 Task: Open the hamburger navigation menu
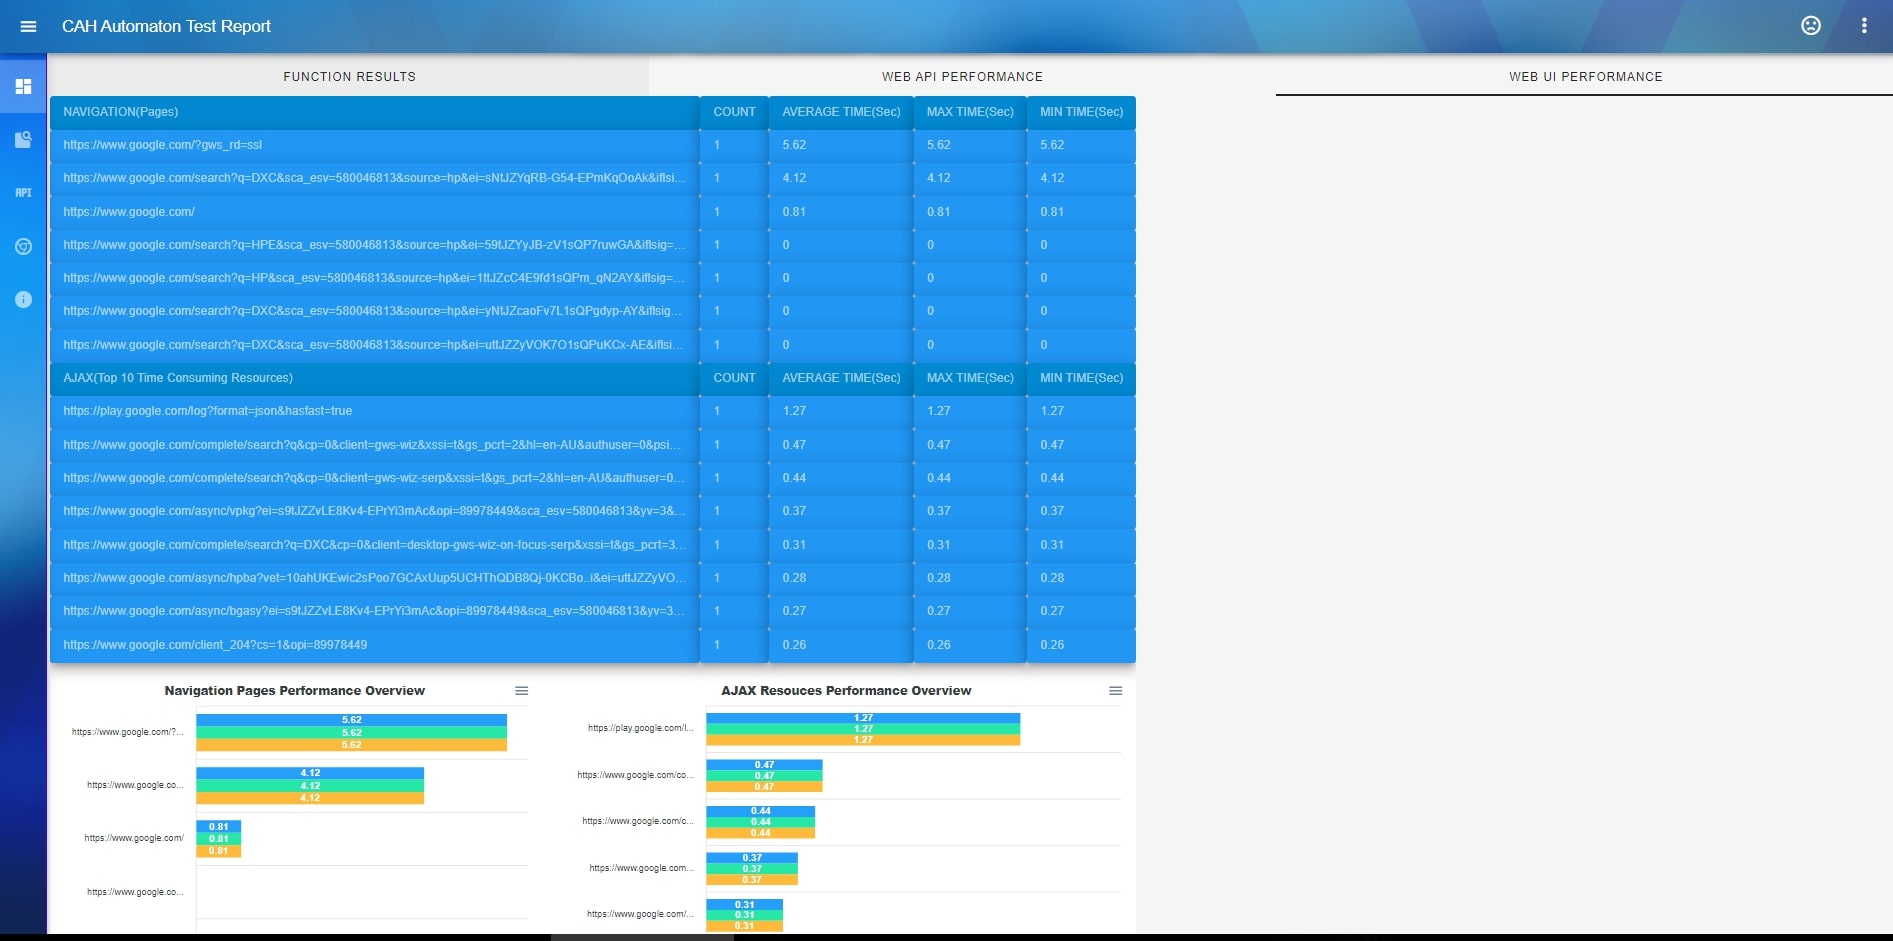27,27
